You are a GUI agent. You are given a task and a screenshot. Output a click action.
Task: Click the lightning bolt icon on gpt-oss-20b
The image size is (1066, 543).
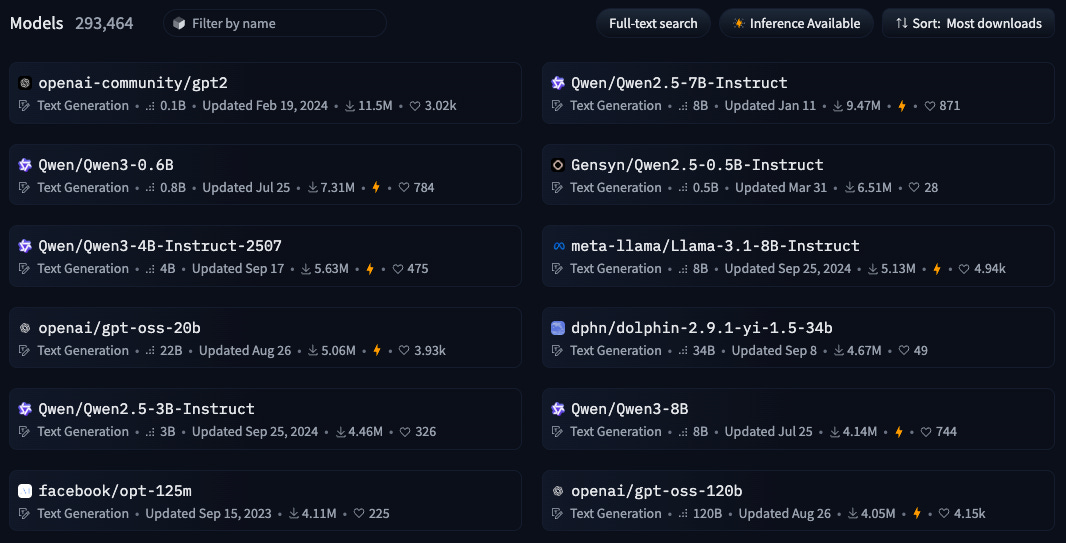(x=377, y=351)
